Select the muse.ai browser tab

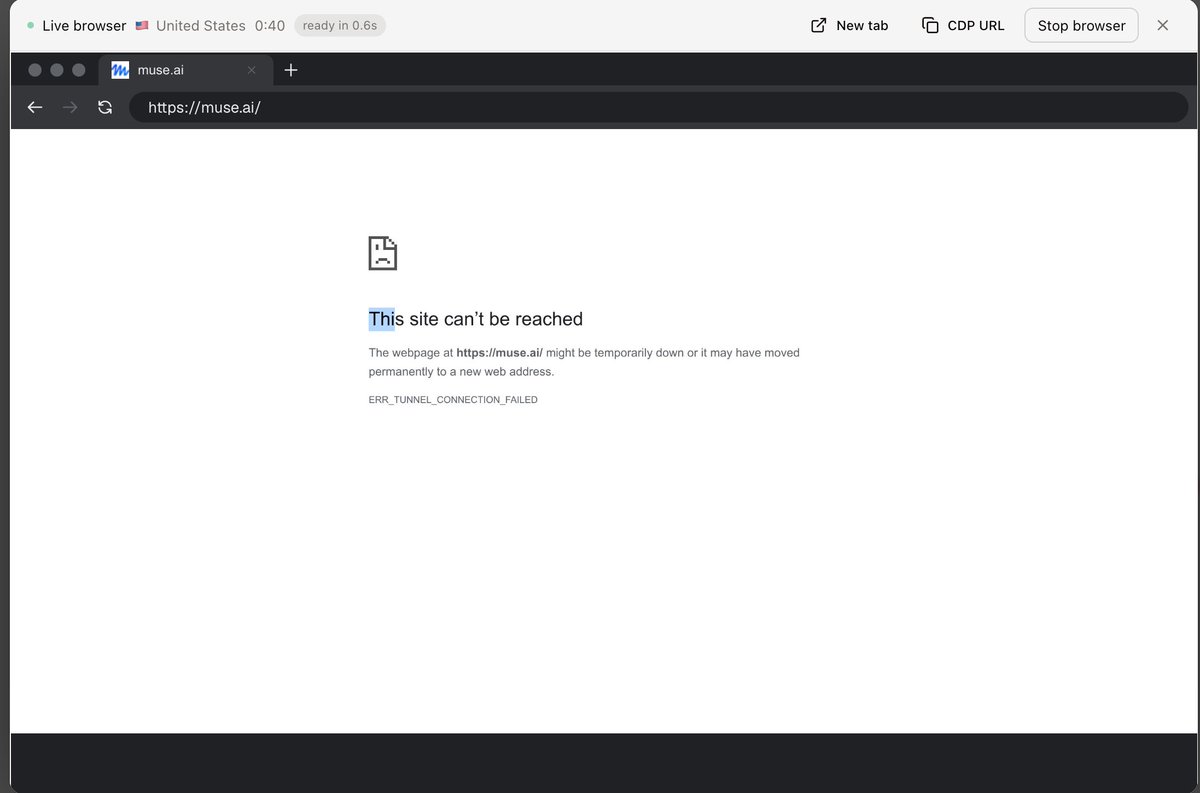click(184, 70)
